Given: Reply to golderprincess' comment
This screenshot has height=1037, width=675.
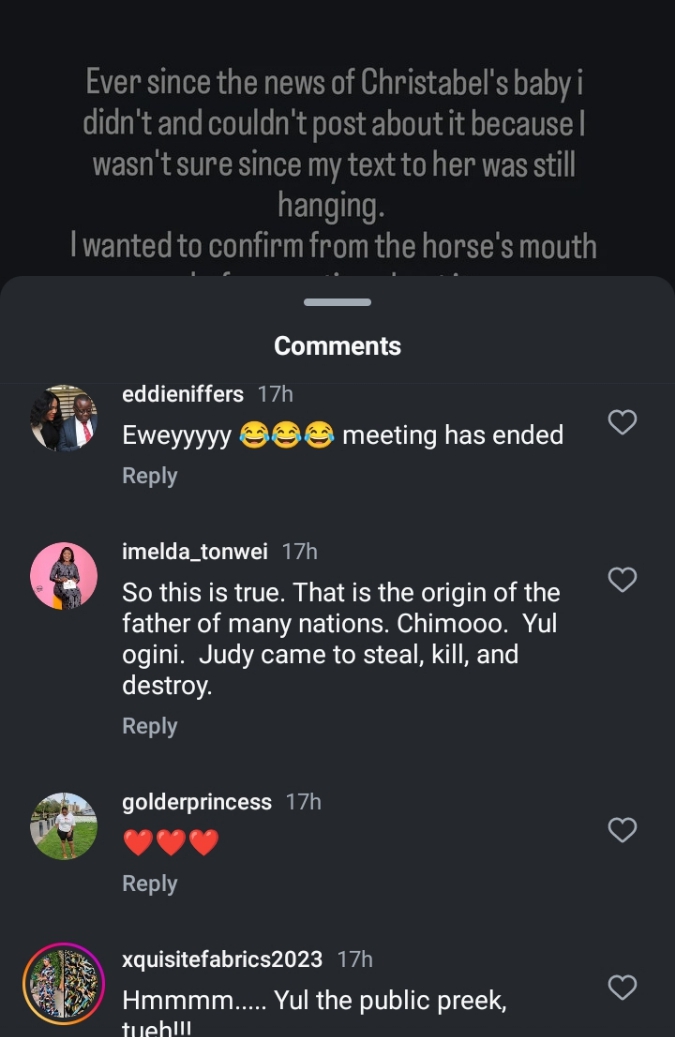Looking at the screenshot, I should pyautogui.click(x=149, y=884).
